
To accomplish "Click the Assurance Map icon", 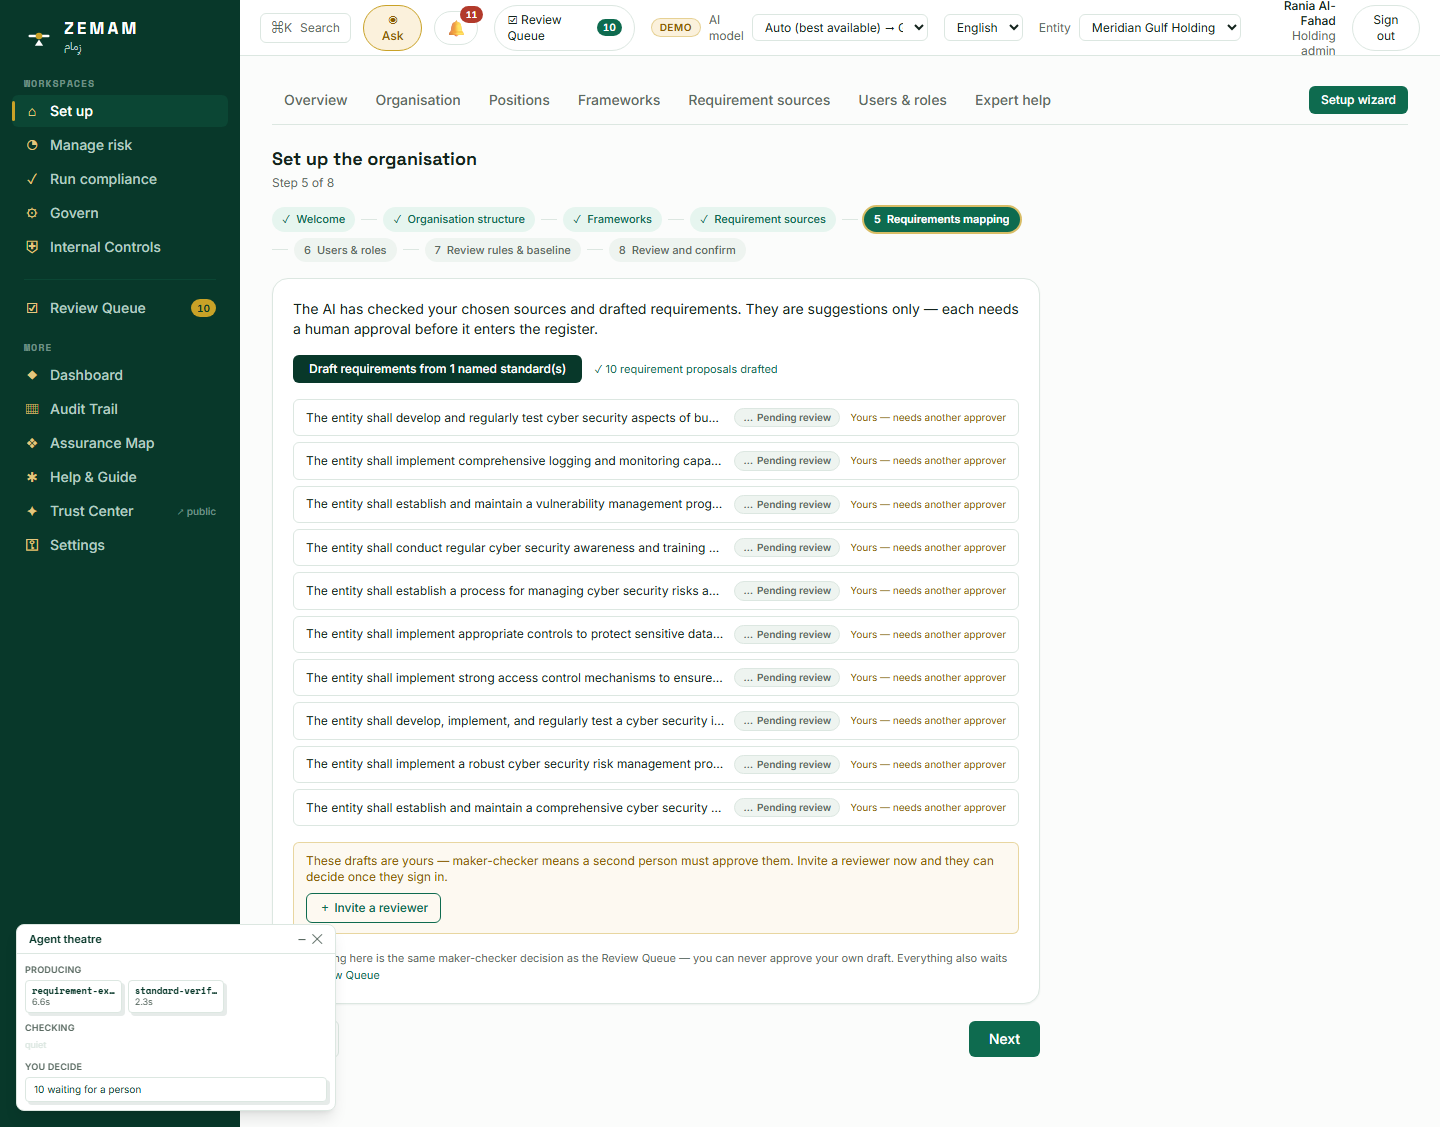I will [x=32, y=443].
